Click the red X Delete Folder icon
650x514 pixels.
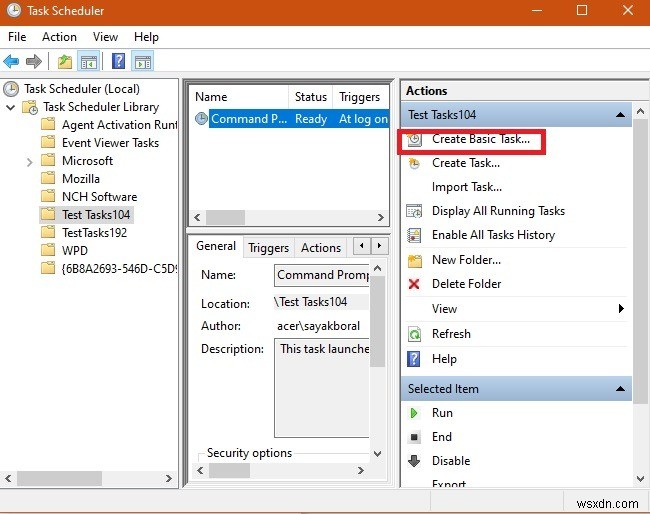(414, 284)
